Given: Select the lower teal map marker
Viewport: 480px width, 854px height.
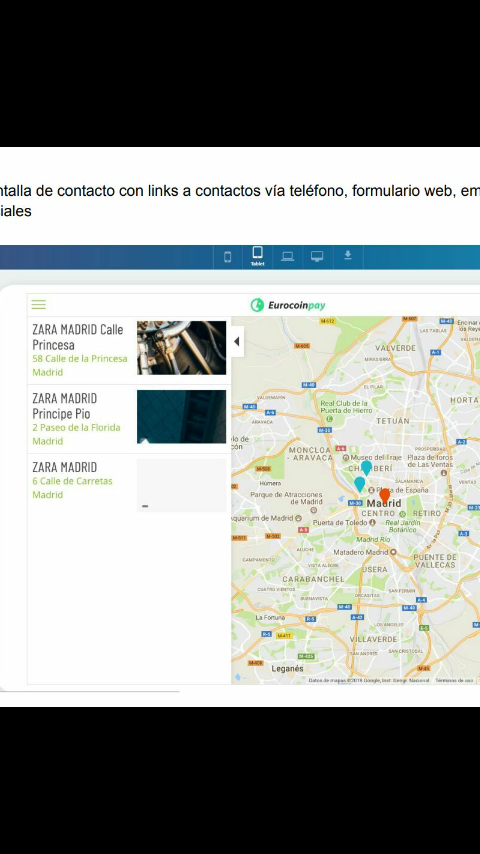Looking at the screenshot, I should pos(360,484).
